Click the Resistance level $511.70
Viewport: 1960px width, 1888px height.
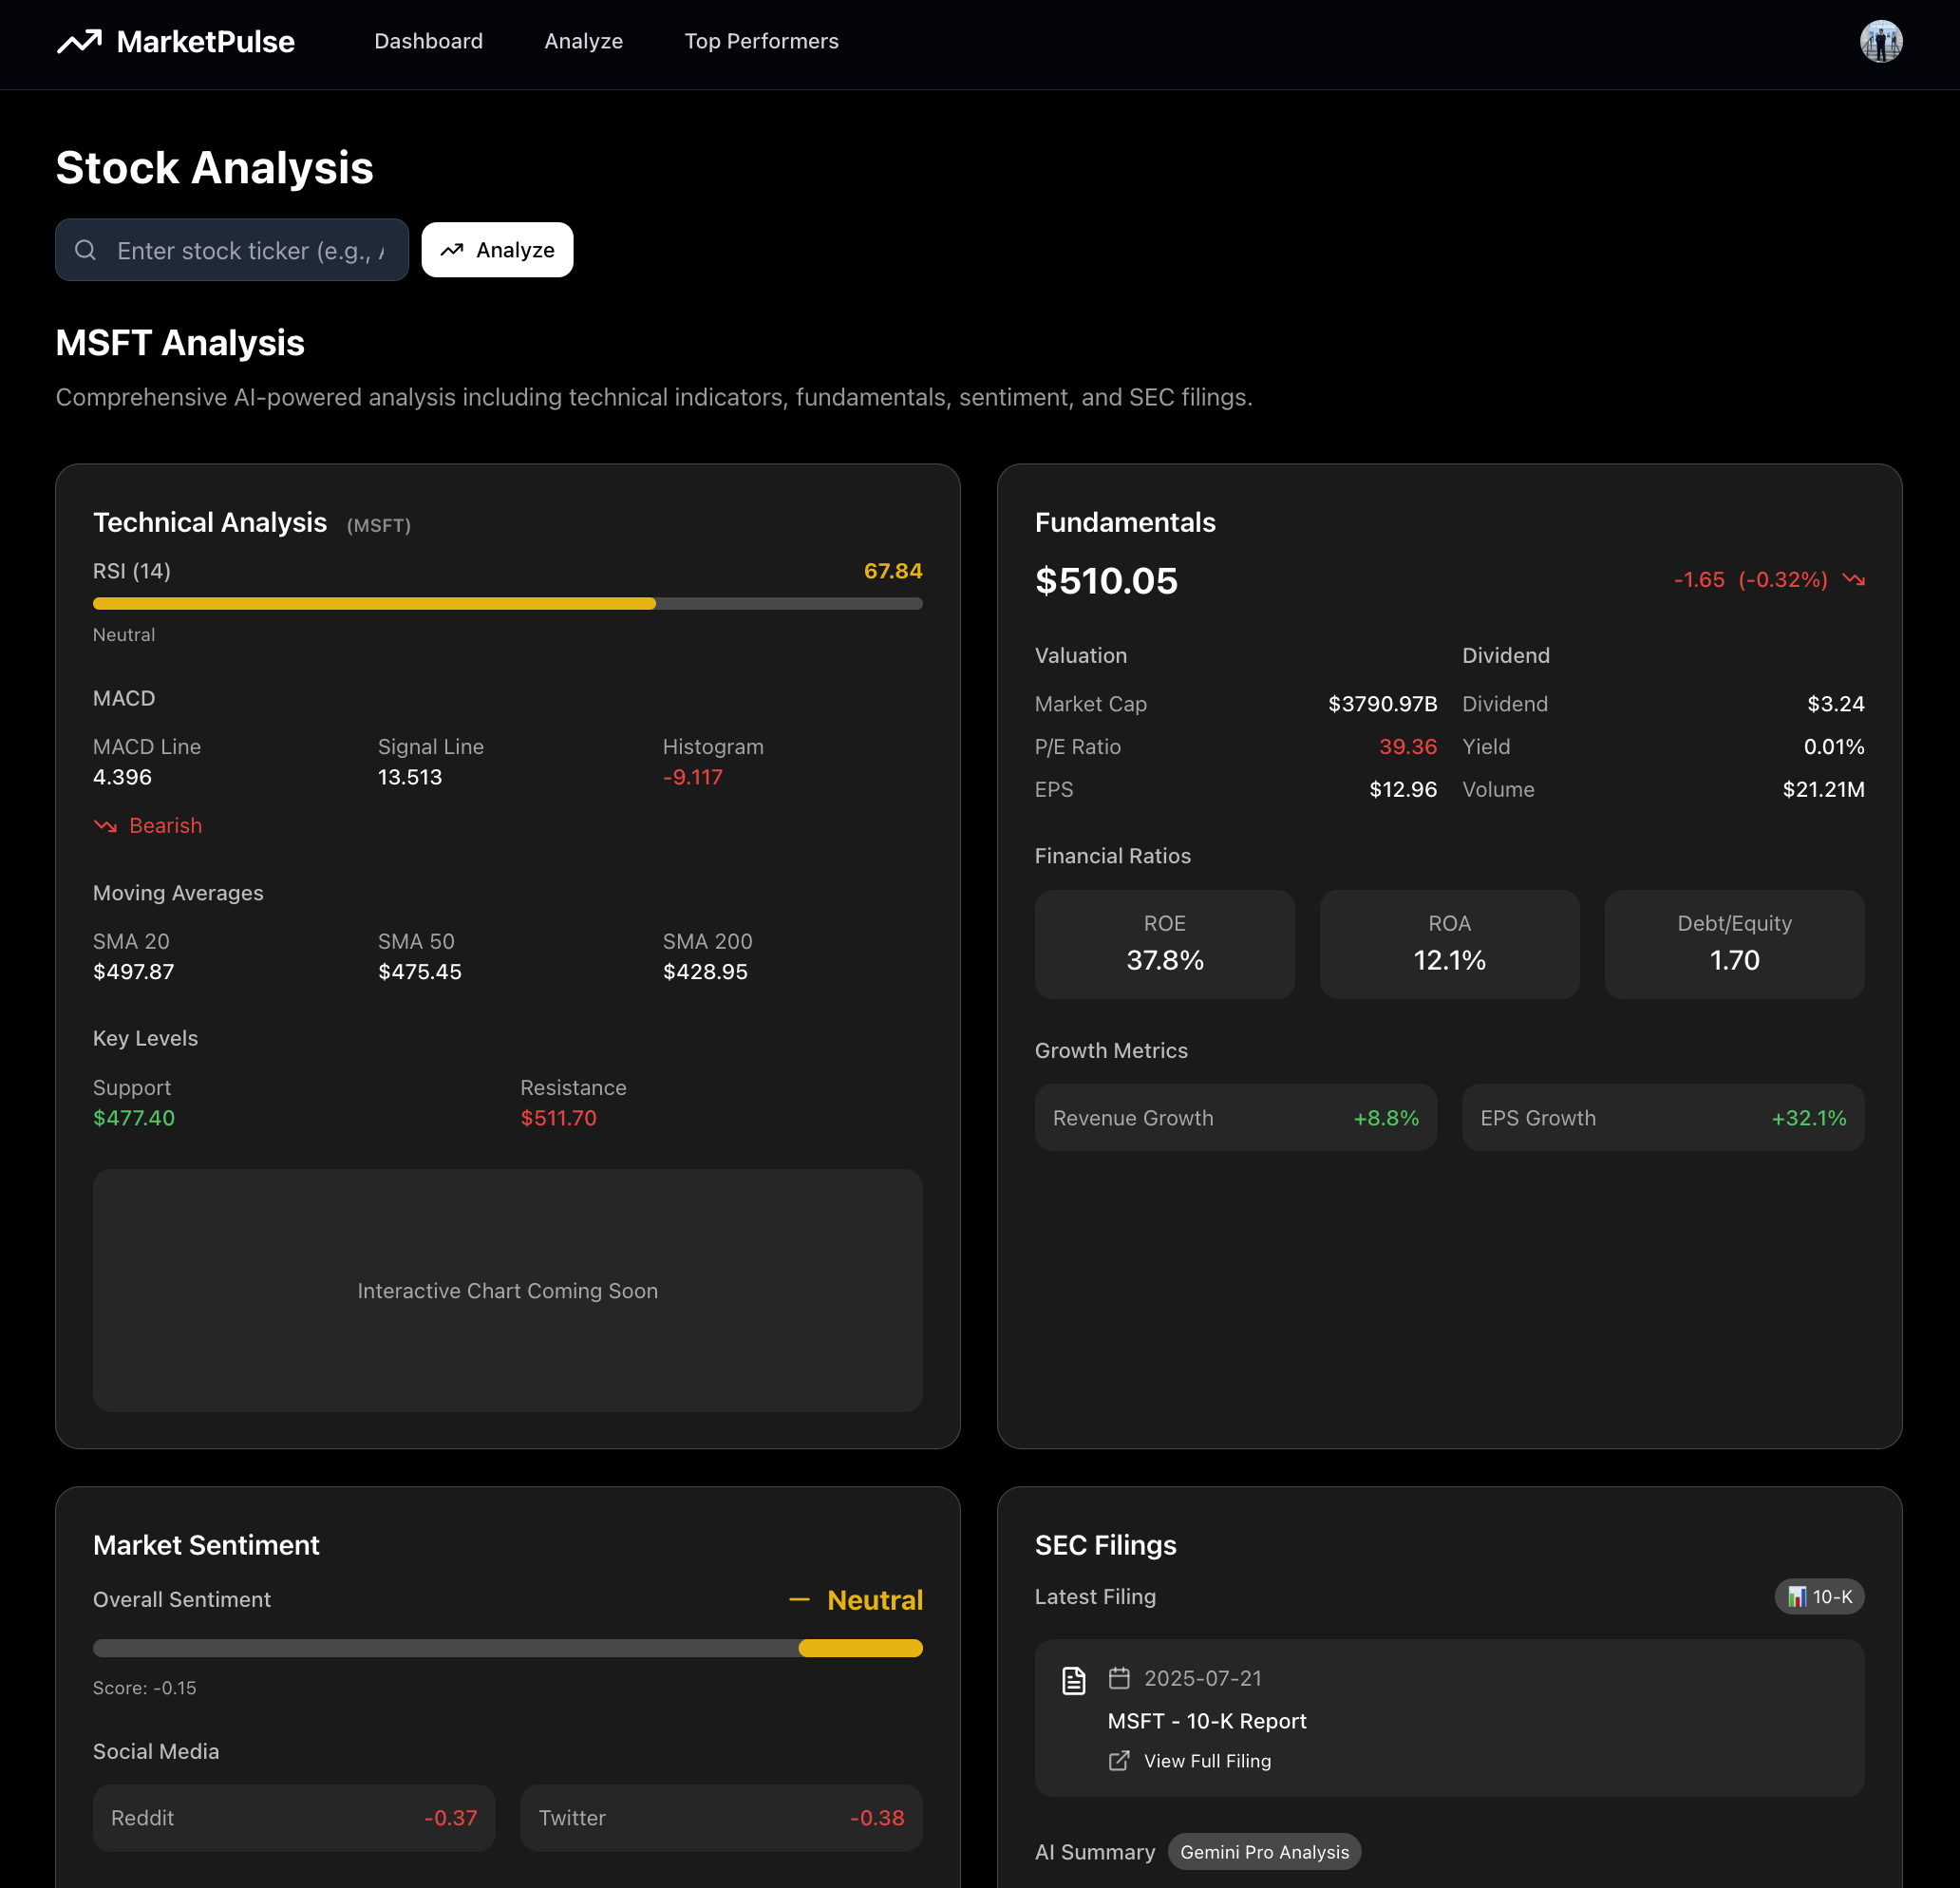pos(558,1118)
